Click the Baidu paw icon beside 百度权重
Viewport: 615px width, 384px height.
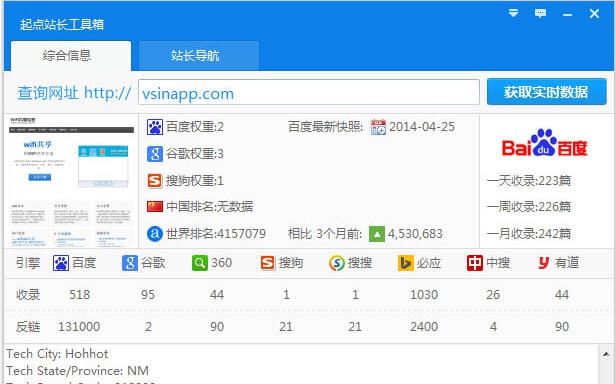pyautogui.click(x=155, y=127)
